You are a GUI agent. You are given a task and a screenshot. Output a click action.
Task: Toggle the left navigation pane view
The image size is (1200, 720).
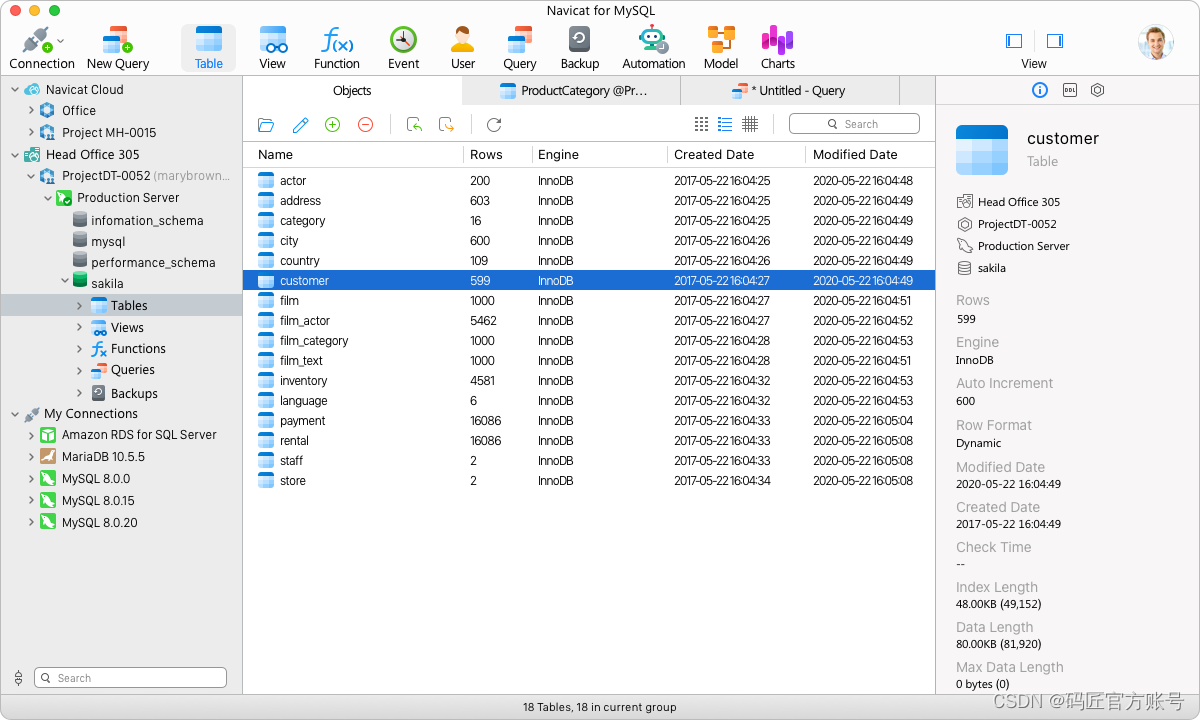(x=1014, y=41)
